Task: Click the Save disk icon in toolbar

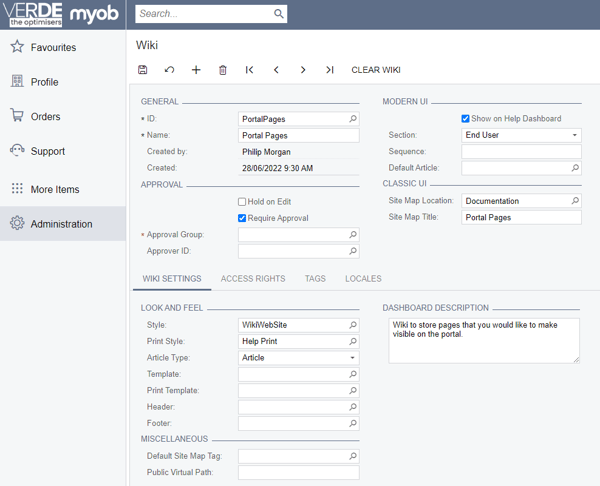Action: (143, 70)
